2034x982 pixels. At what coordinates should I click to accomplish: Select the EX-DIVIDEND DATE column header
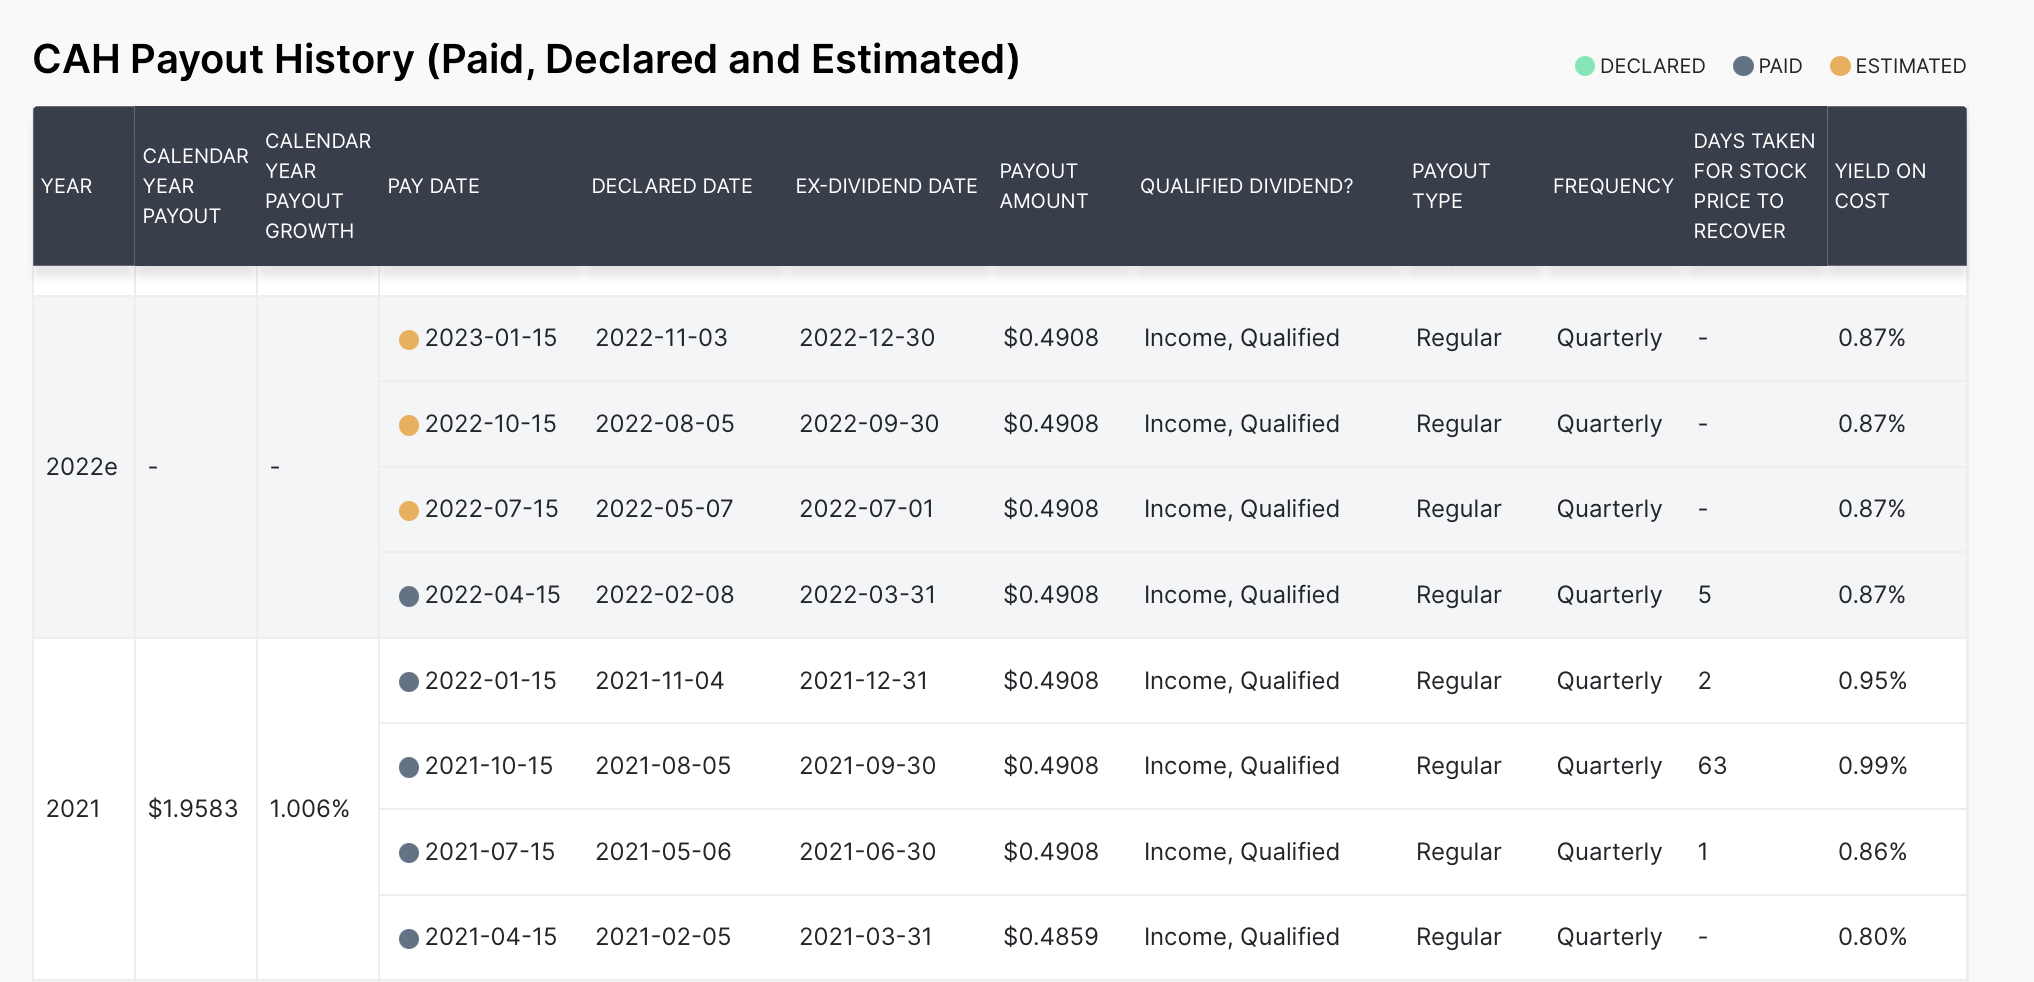[x=886, y=186]
